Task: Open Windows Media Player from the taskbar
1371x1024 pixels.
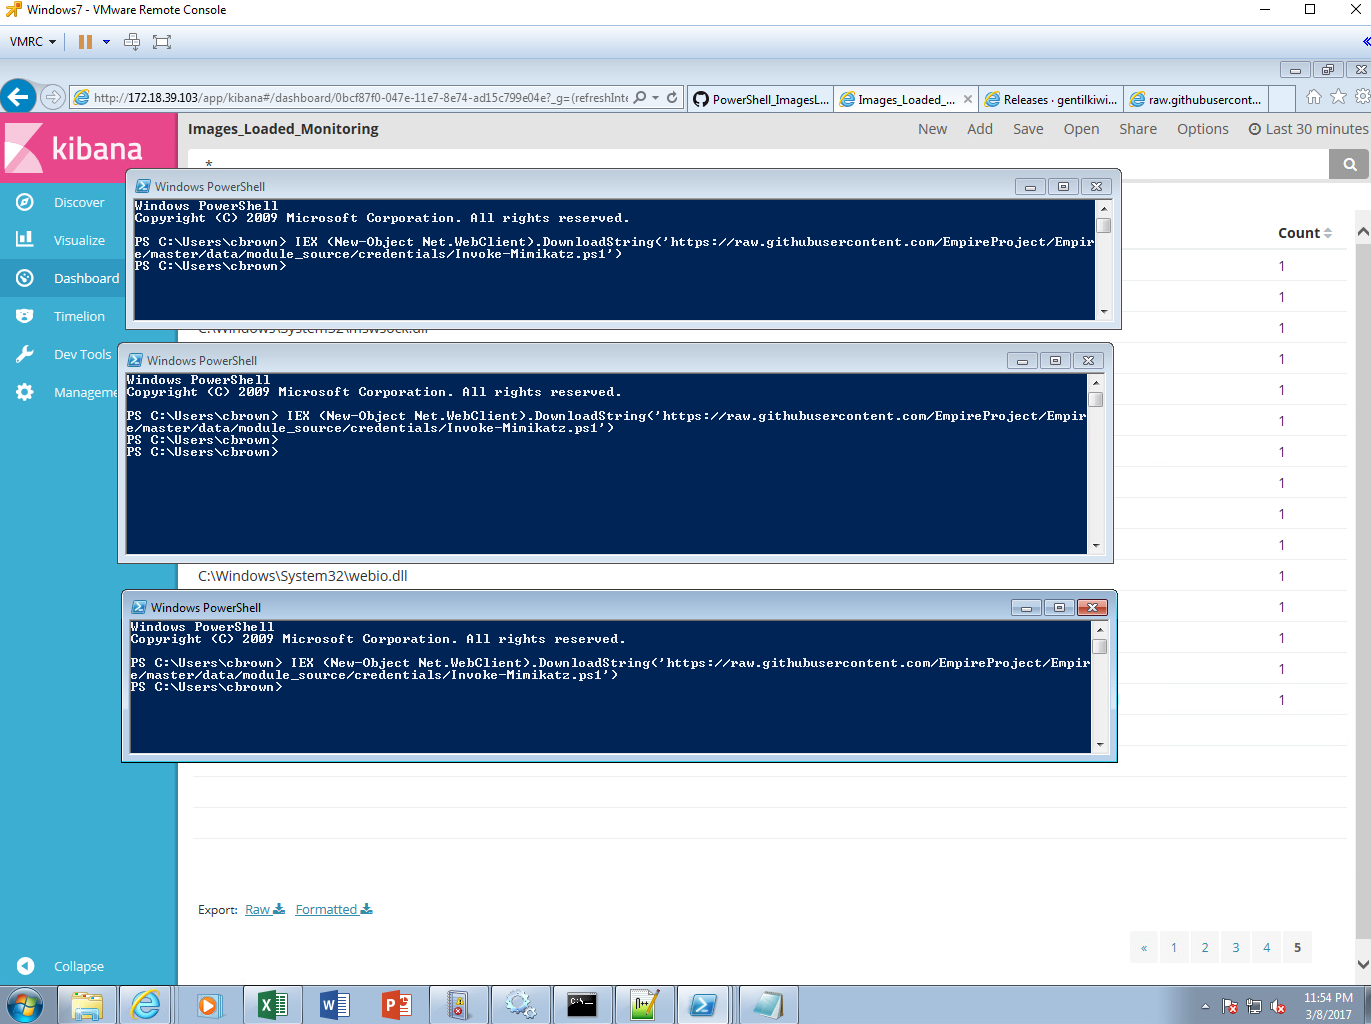Action: point(210,1005)
